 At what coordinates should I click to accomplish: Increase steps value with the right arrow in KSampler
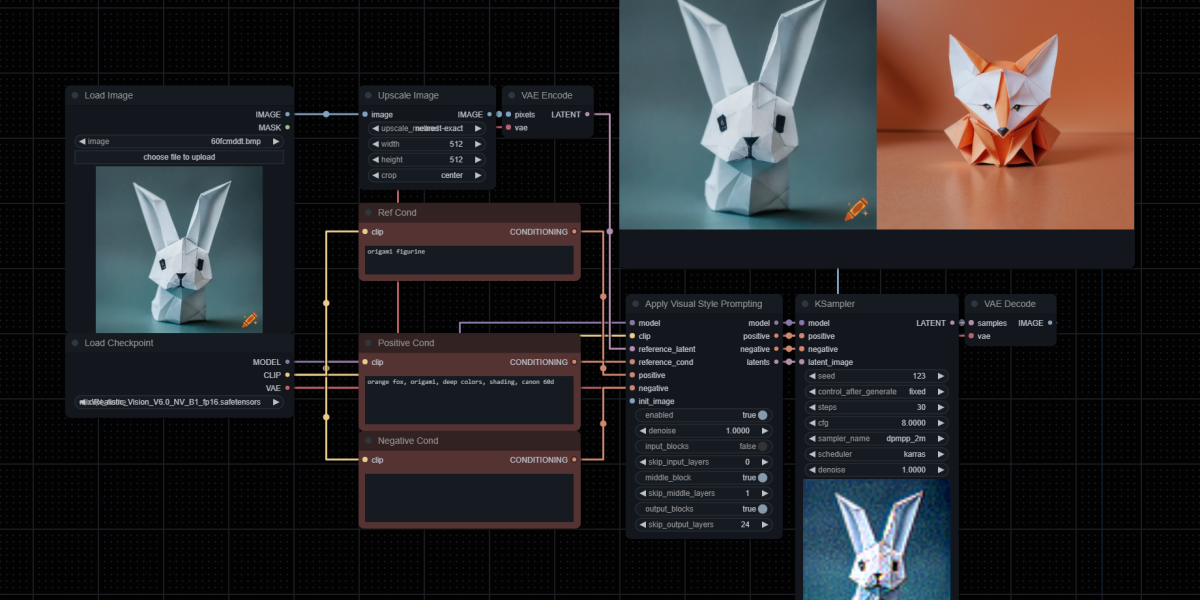pos(940,408)
